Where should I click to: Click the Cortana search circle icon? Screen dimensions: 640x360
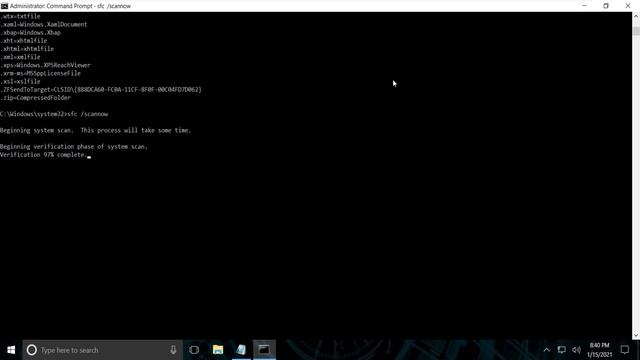click(32, 350)
